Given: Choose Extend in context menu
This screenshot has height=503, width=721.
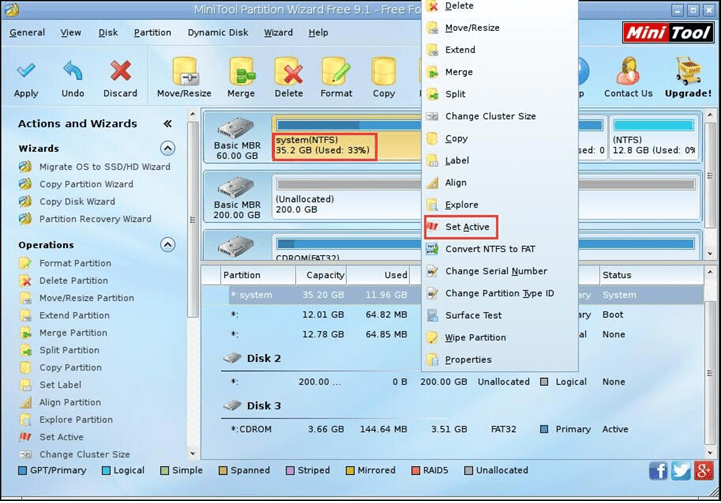Looking at the screenshot, I should click(x=500, y=50).
